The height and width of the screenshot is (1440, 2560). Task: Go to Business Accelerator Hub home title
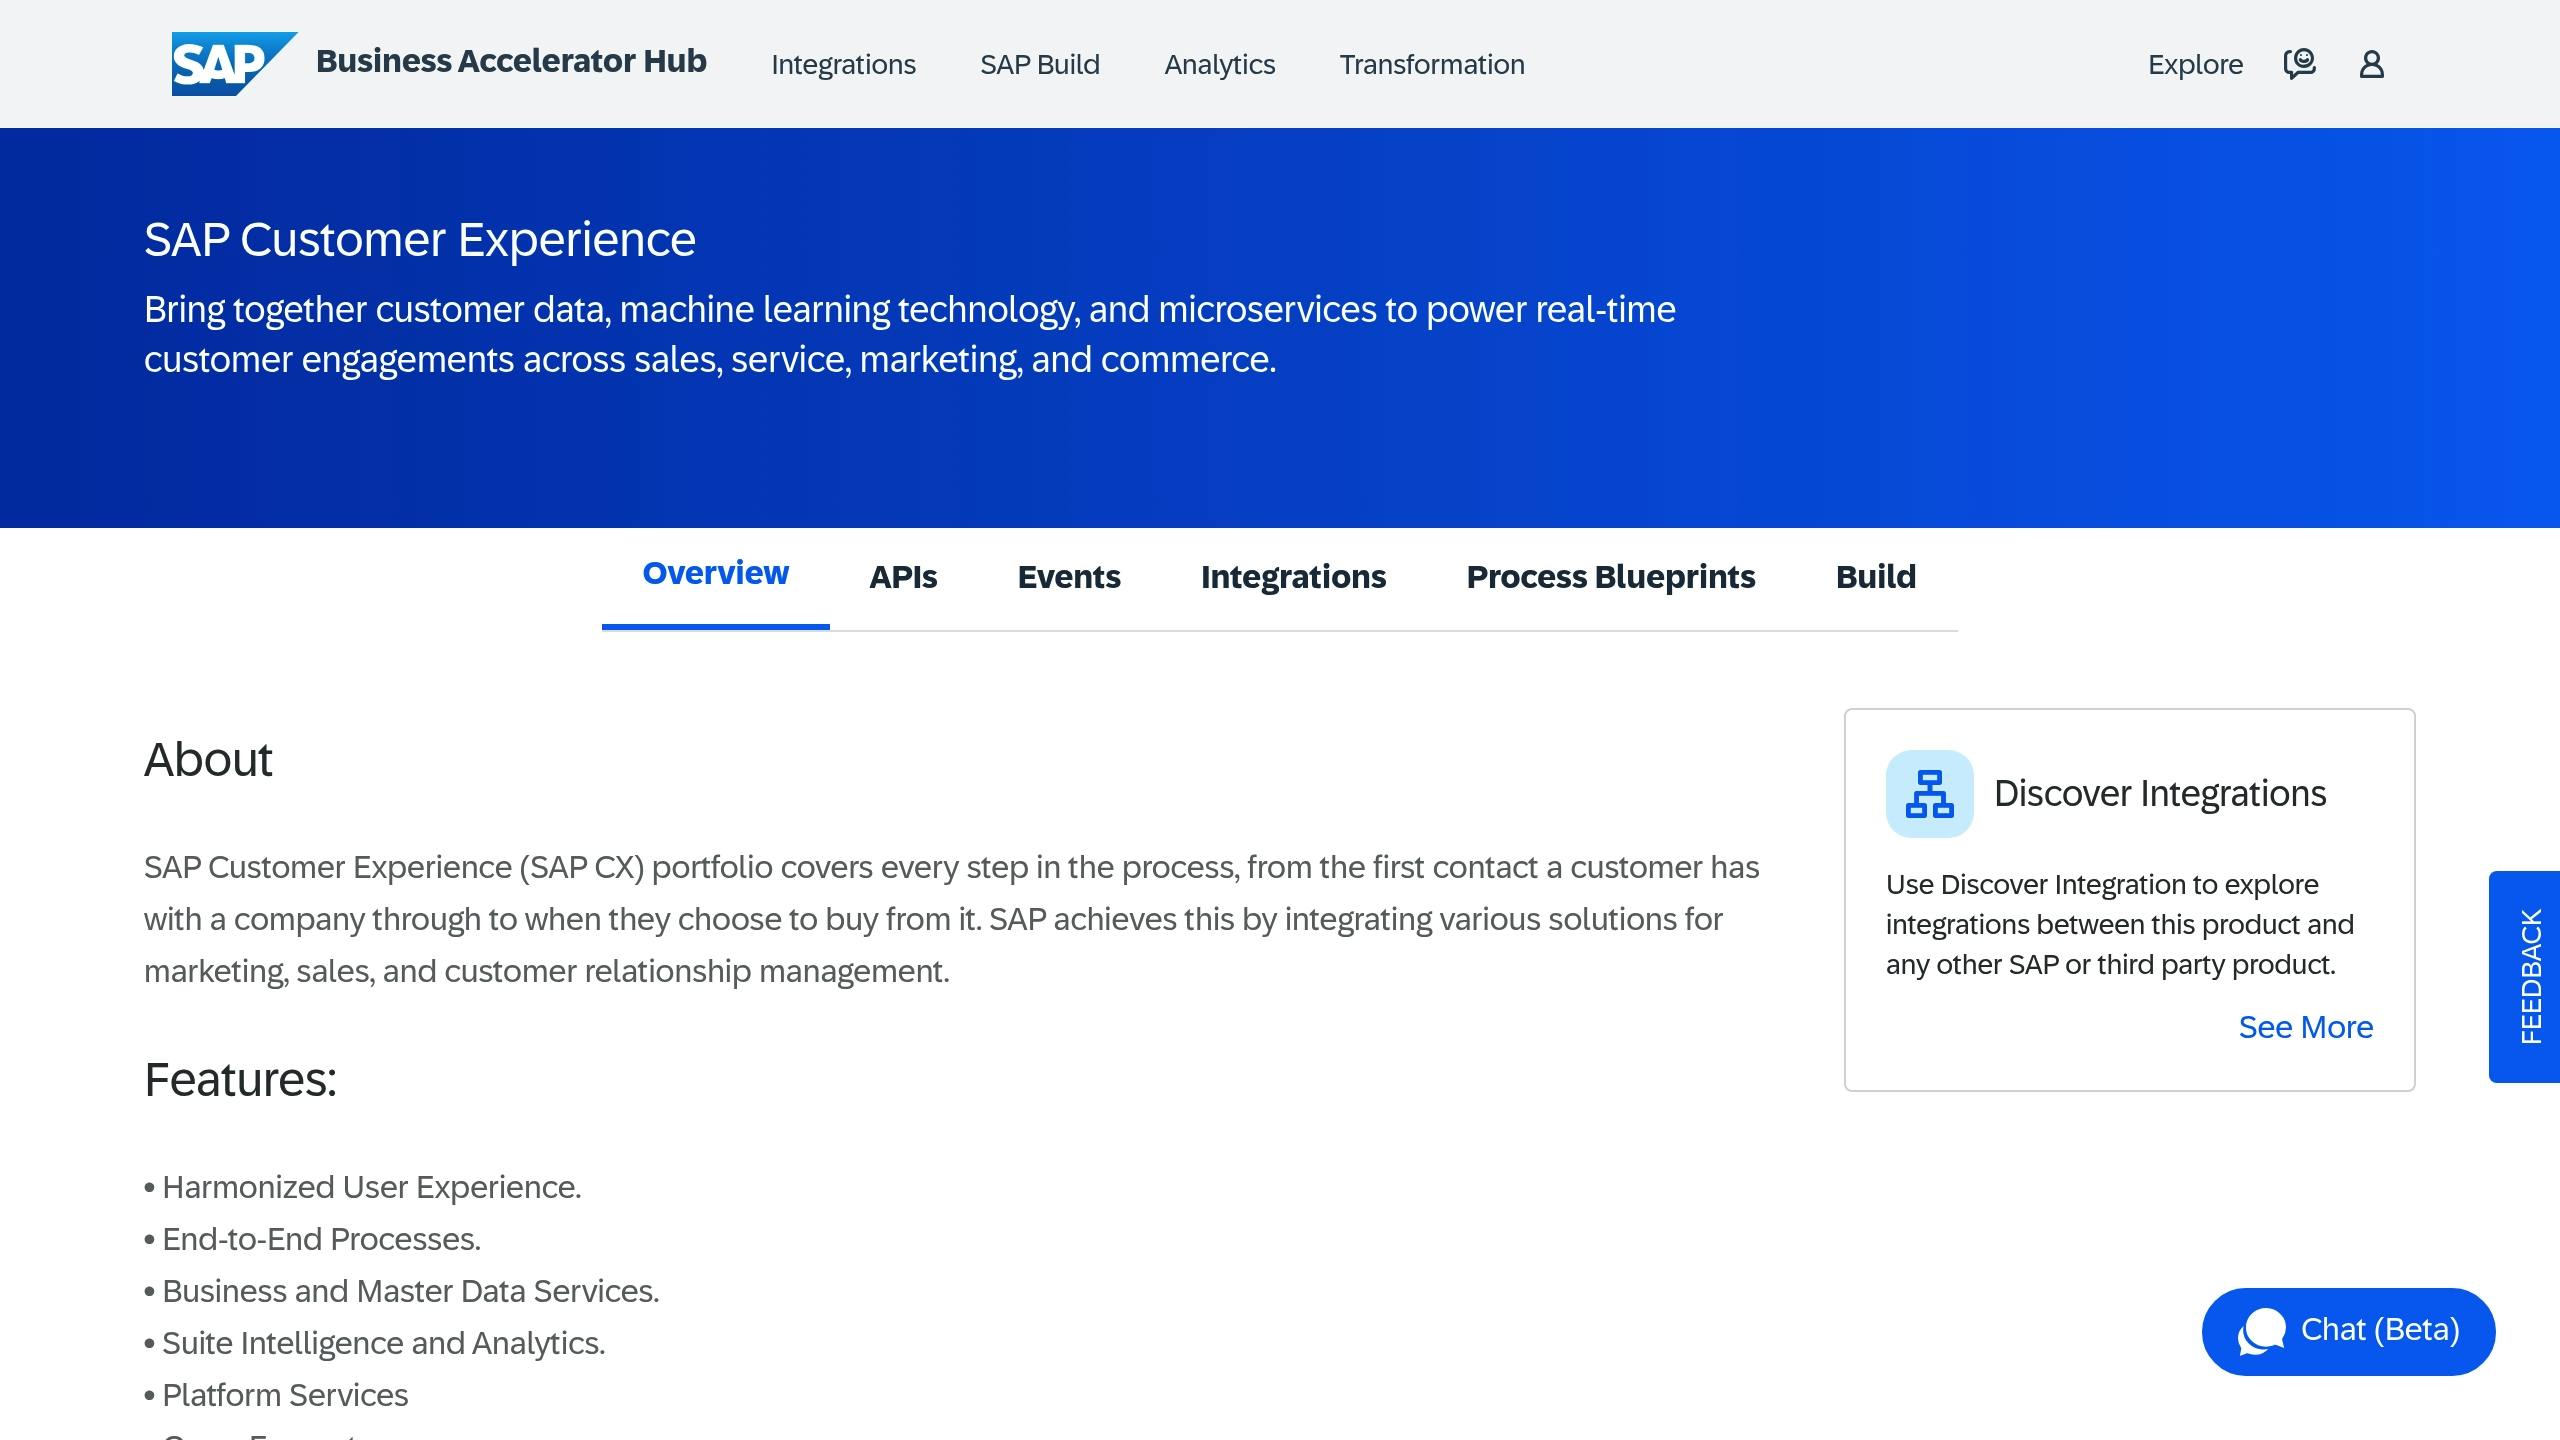511,61
